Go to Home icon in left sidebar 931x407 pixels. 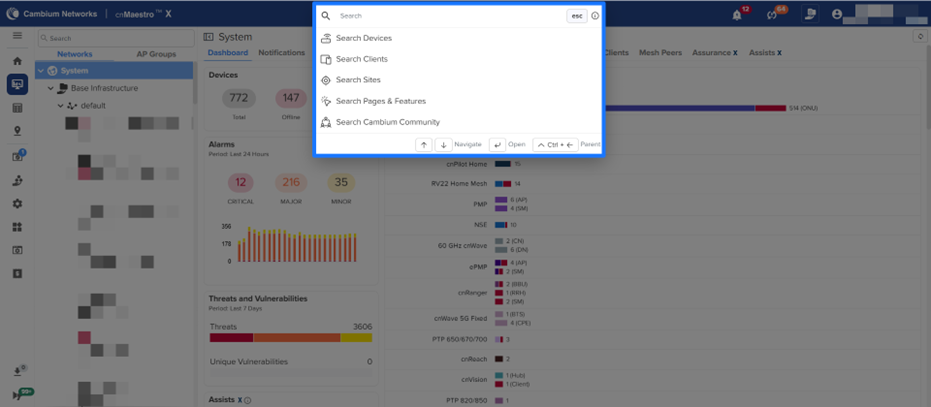click(x=17, y=61)
